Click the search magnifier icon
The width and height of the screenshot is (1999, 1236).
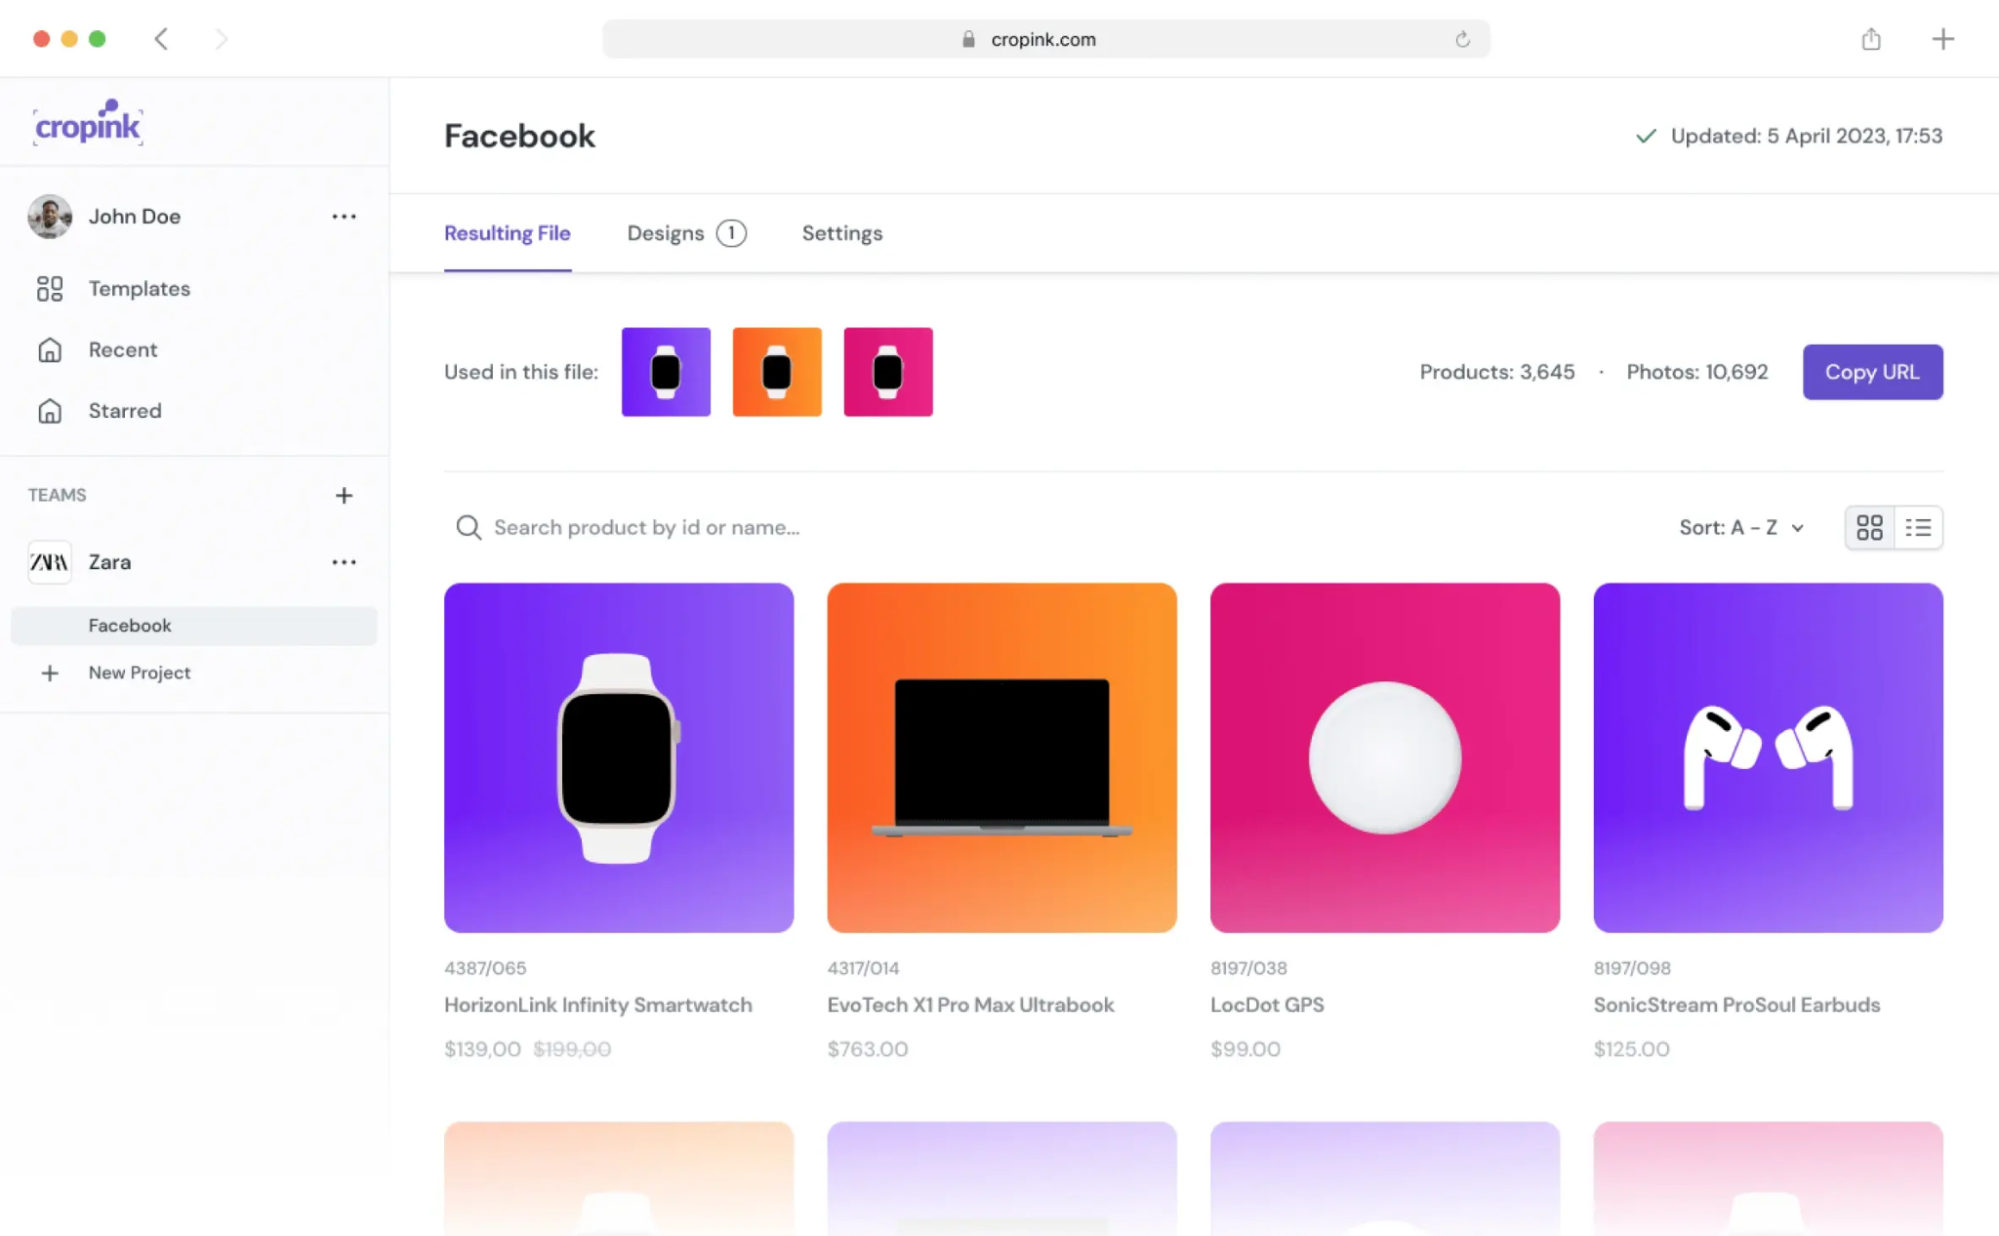(x=468, y=527)
